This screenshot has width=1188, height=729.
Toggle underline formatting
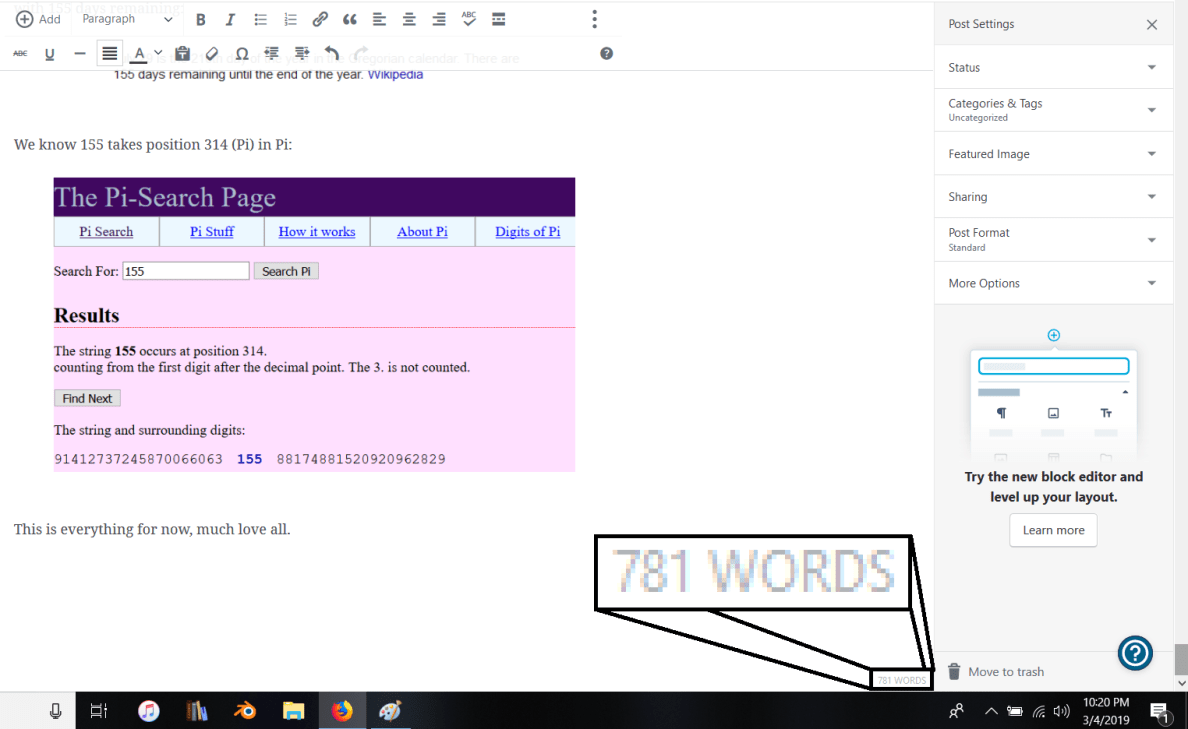tap(49, 53)
